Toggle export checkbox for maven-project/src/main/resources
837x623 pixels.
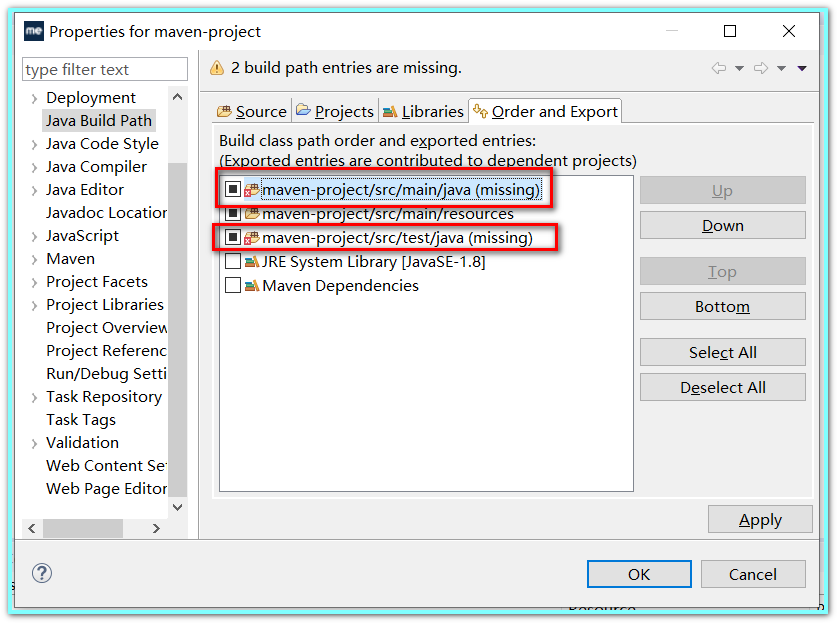point(233,213)
